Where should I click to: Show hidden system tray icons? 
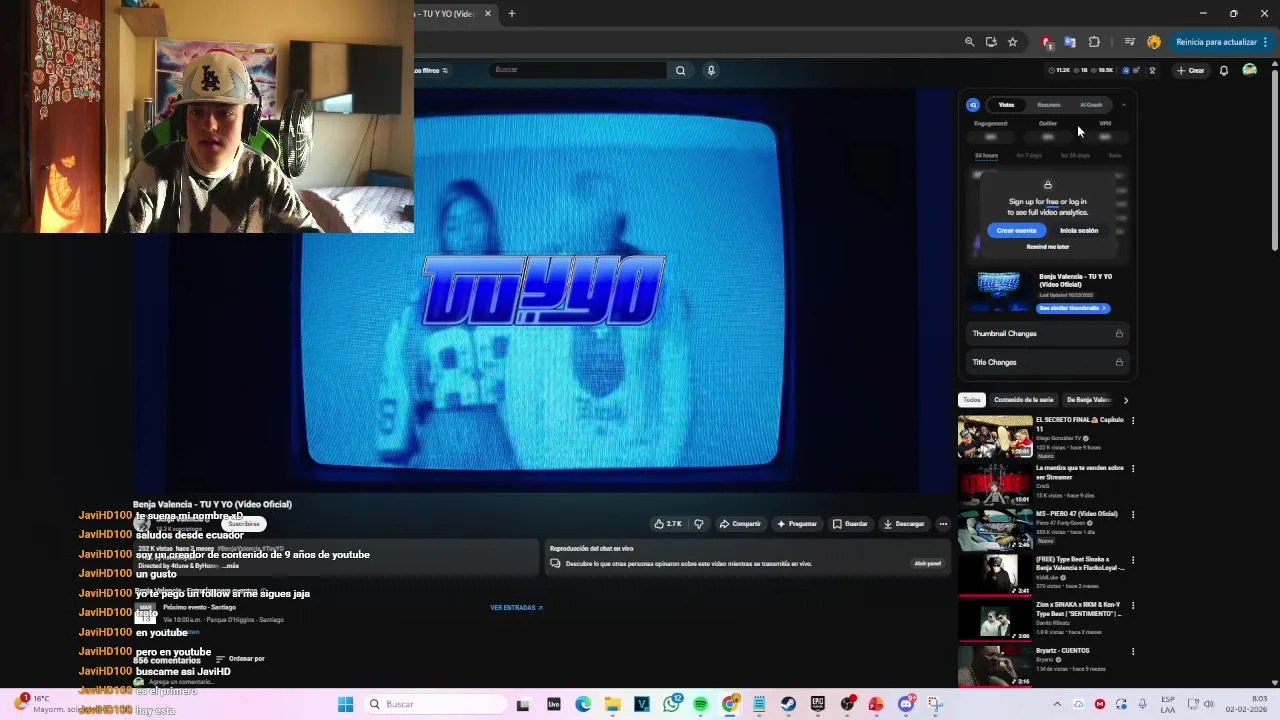click(x=1057, y=704)
